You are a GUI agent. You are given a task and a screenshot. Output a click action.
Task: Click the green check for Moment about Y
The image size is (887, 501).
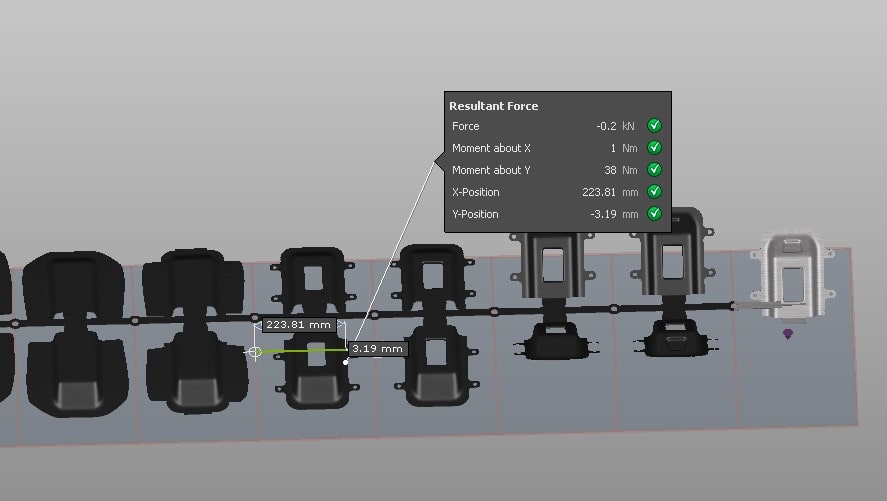[655, 170]
